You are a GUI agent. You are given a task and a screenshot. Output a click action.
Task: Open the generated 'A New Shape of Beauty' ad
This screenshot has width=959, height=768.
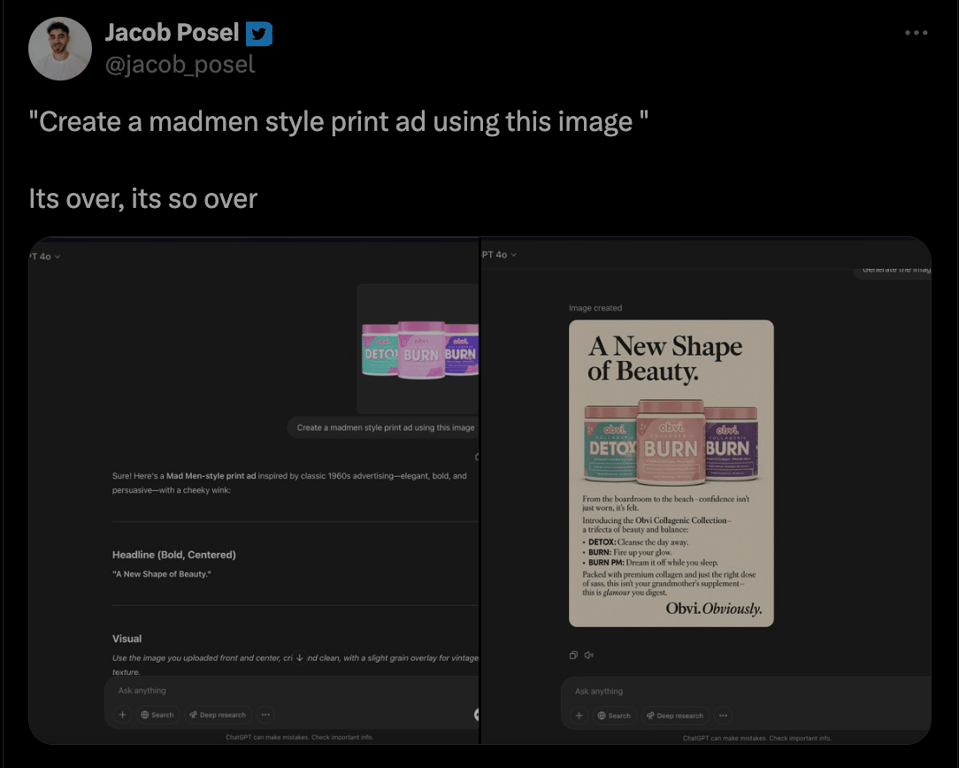[671, 473]
